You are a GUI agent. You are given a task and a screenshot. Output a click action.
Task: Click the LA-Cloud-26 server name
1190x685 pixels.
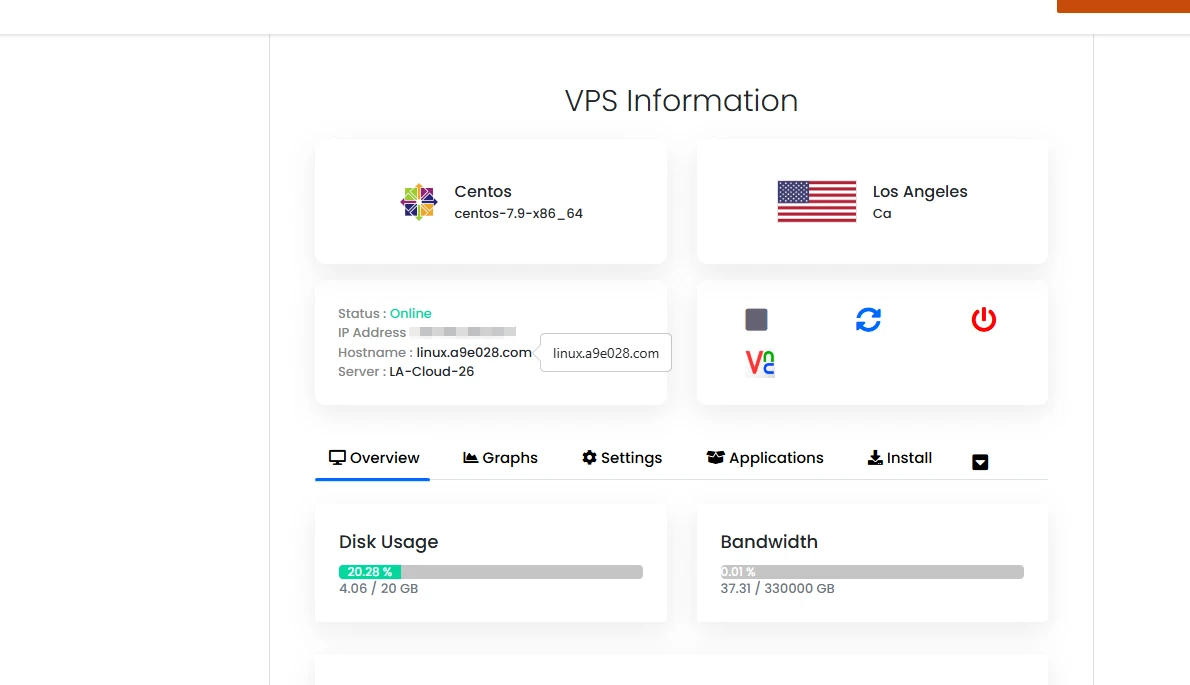pyautogui.click(x=432, y=372)
